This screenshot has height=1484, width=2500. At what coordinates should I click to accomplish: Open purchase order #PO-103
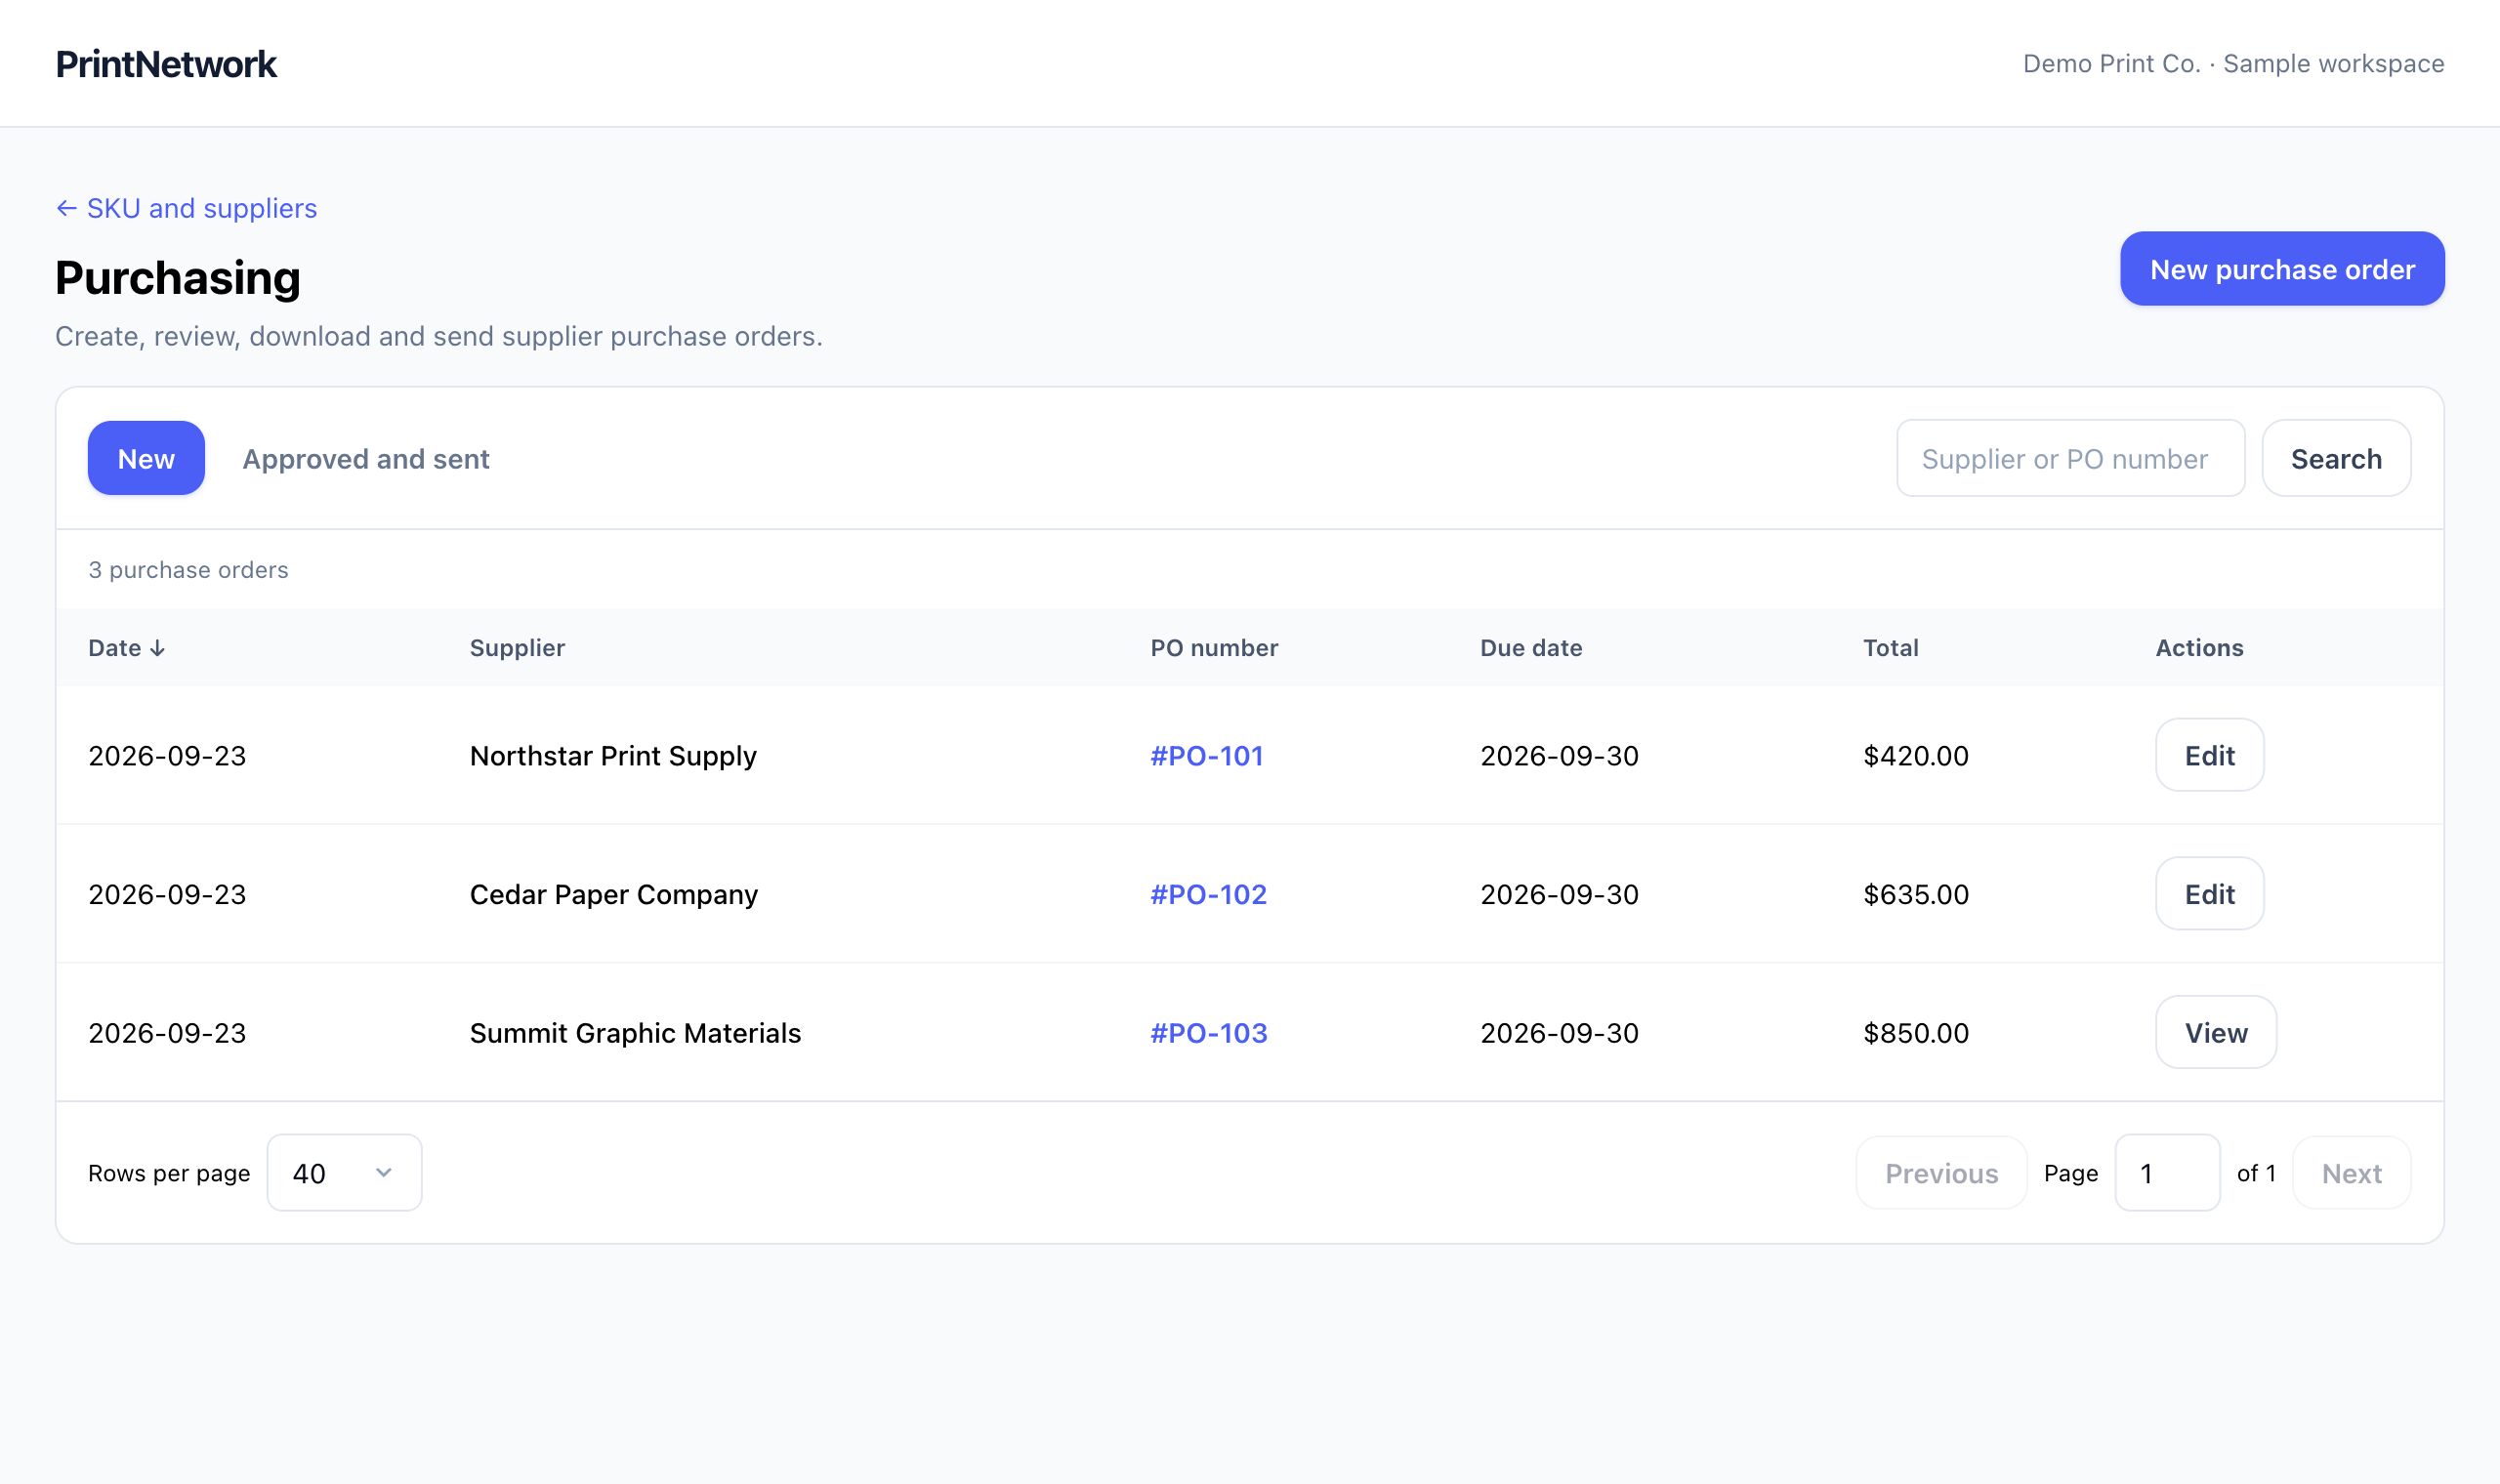pos(1208,1033)
